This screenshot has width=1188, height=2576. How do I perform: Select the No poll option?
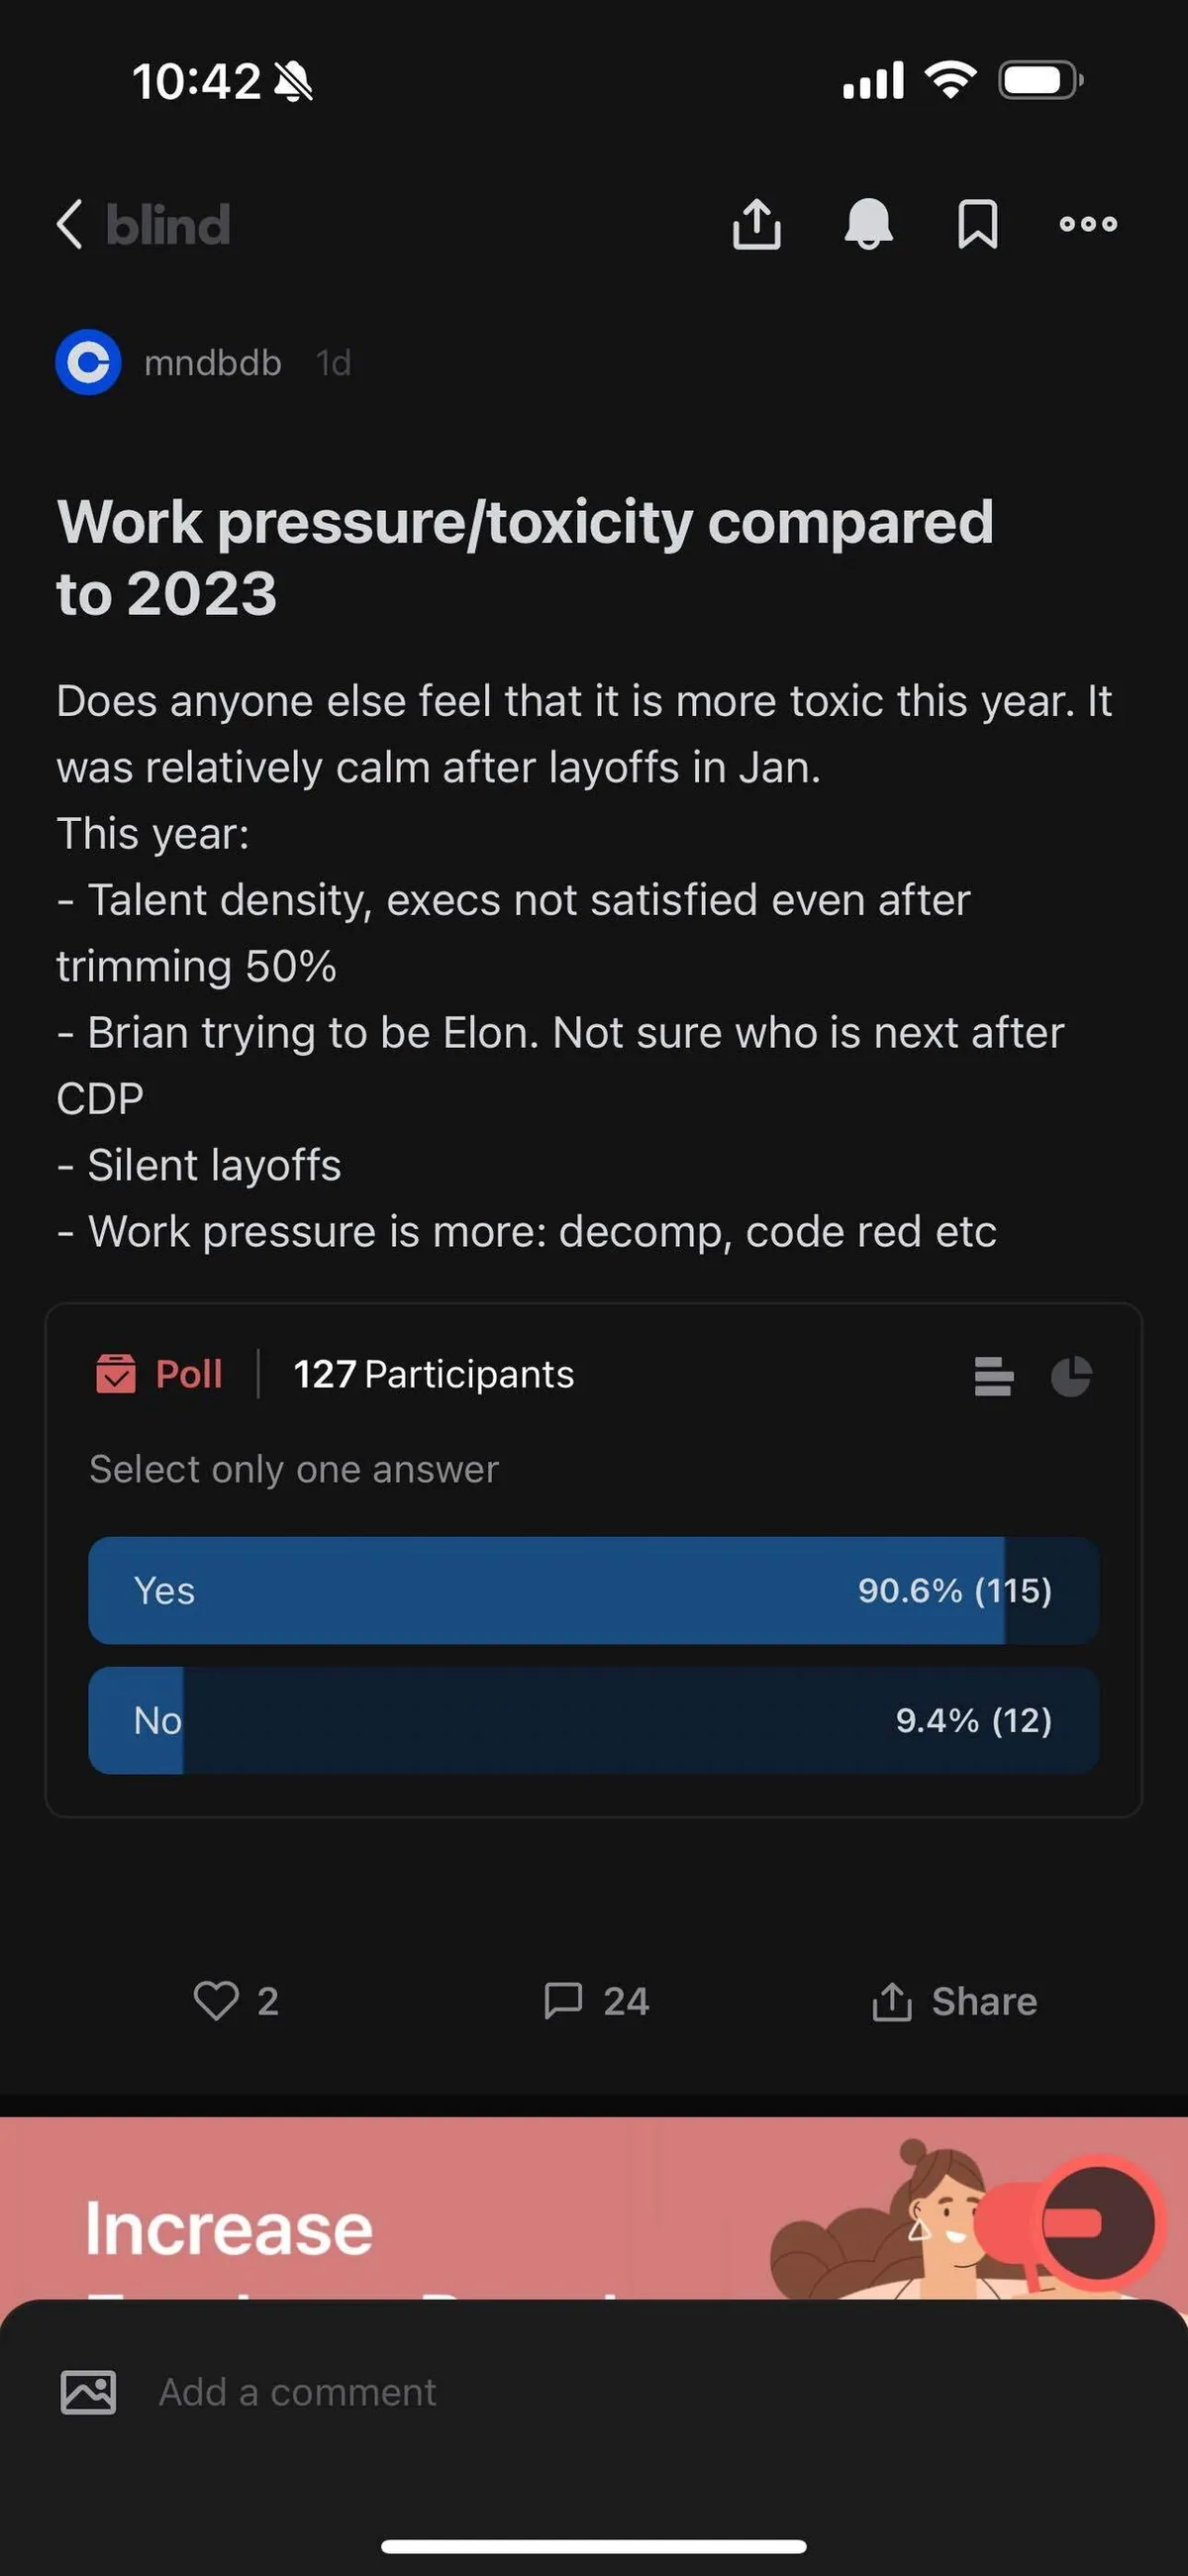(593, 1720)
